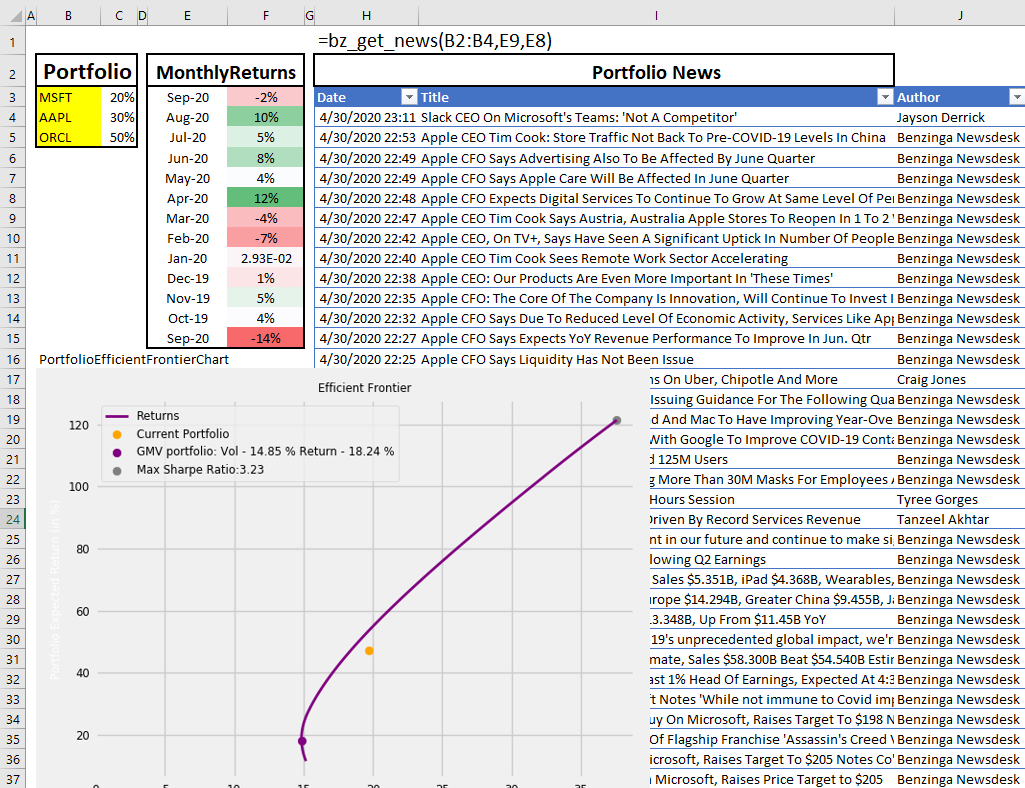1025x788 pixels.
Task: Select the -14% return cell
Action: (265, 338)
